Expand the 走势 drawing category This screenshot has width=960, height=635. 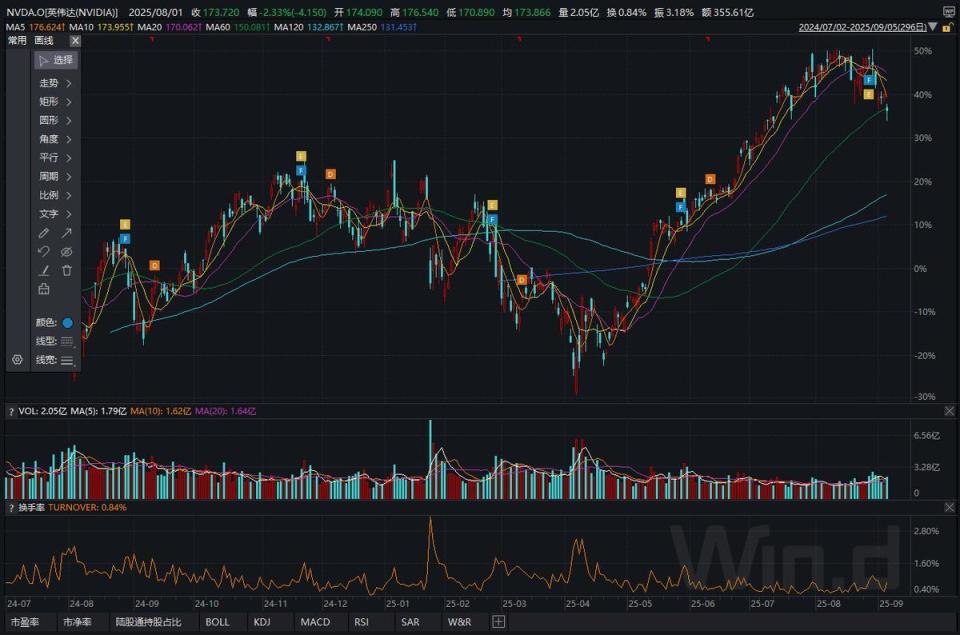coord(56,83)
